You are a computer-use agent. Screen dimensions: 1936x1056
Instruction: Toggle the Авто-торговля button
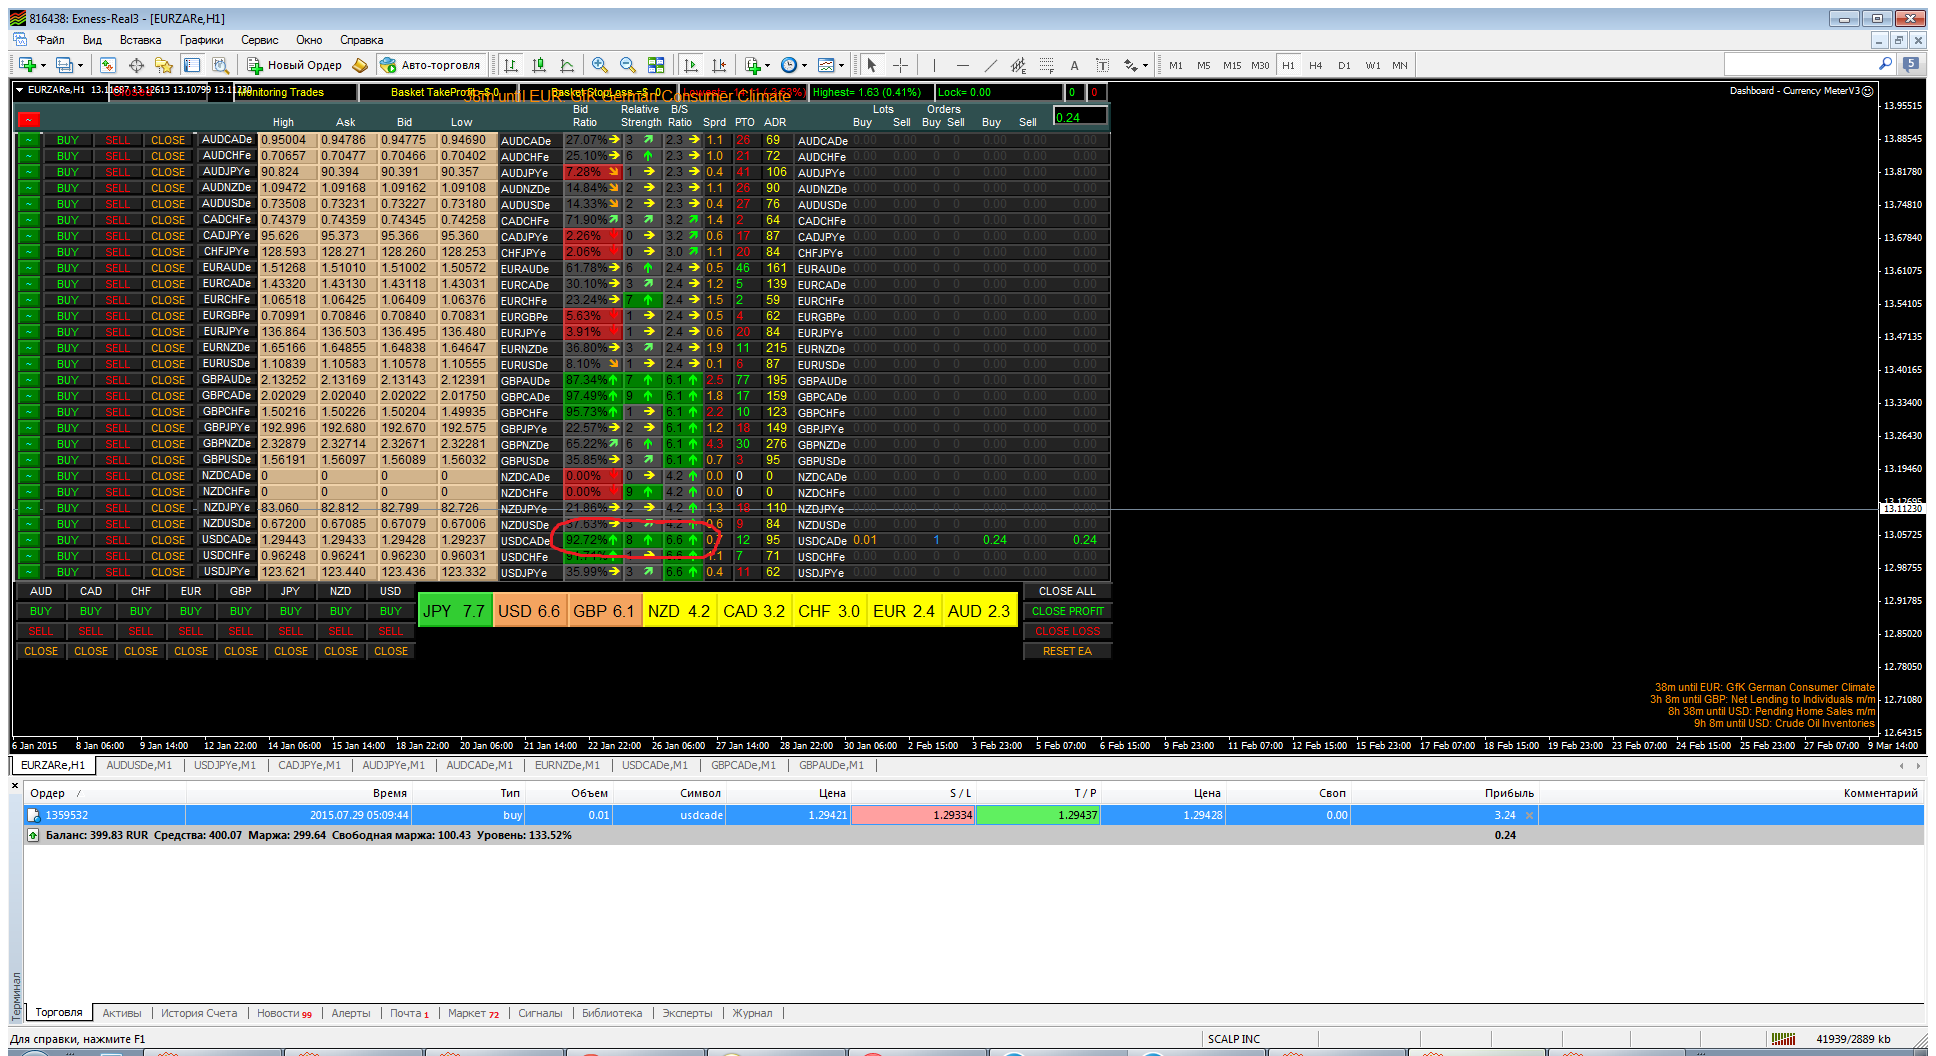(x=430, y=65)
